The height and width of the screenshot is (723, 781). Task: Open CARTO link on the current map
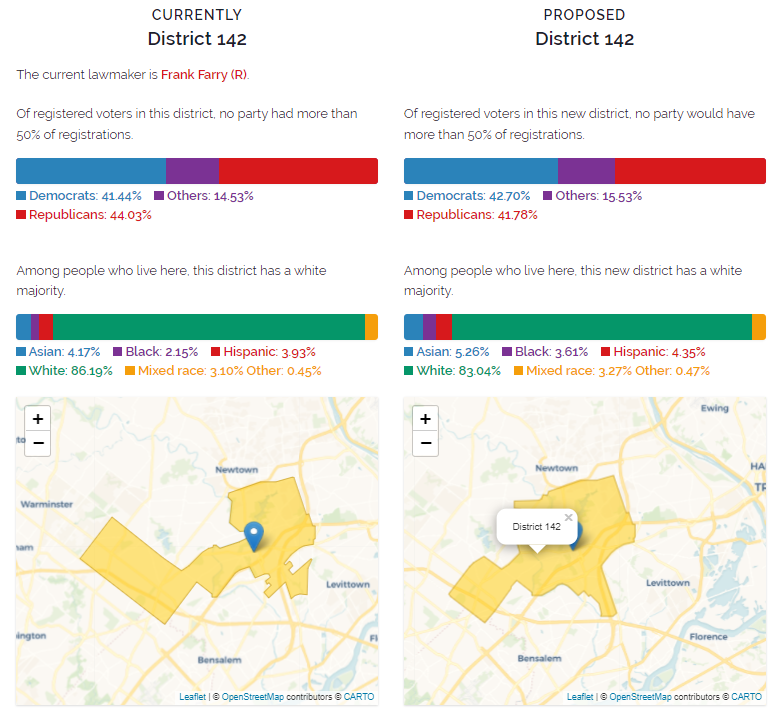click(x=359, y=697)
